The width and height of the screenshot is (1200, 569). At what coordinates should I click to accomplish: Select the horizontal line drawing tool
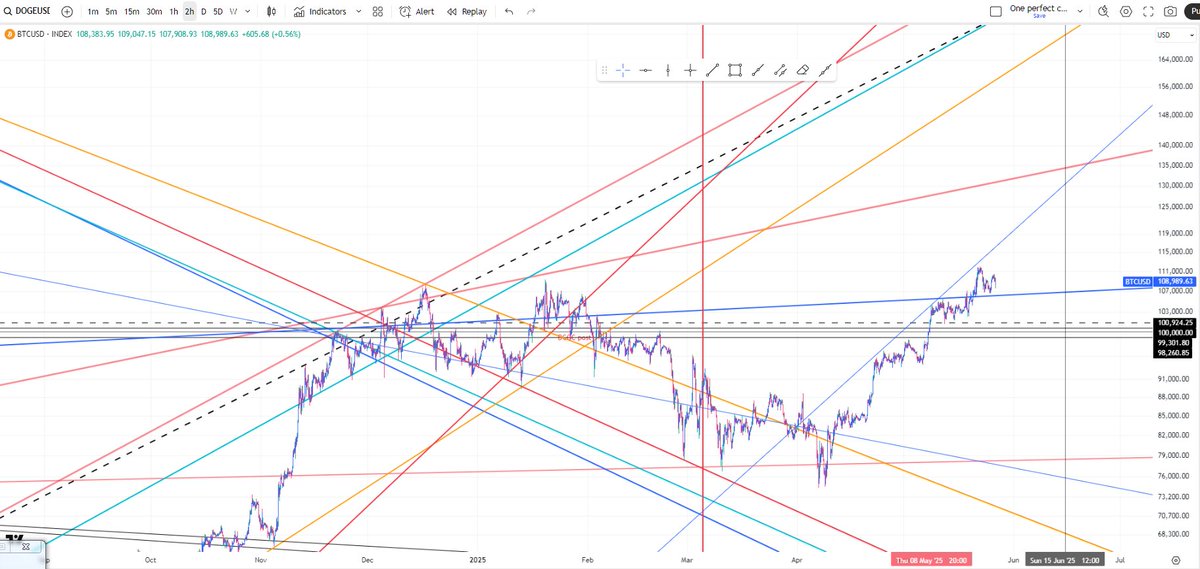coord(646,70)
